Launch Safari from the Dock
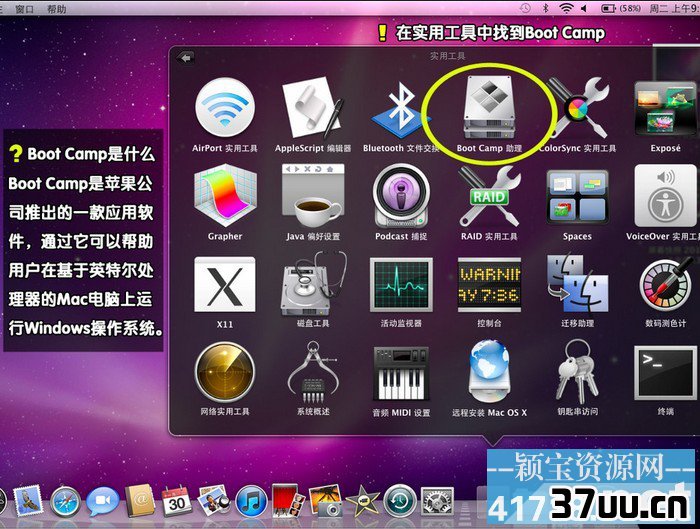 pyautogui.click(x=65, y=502)
